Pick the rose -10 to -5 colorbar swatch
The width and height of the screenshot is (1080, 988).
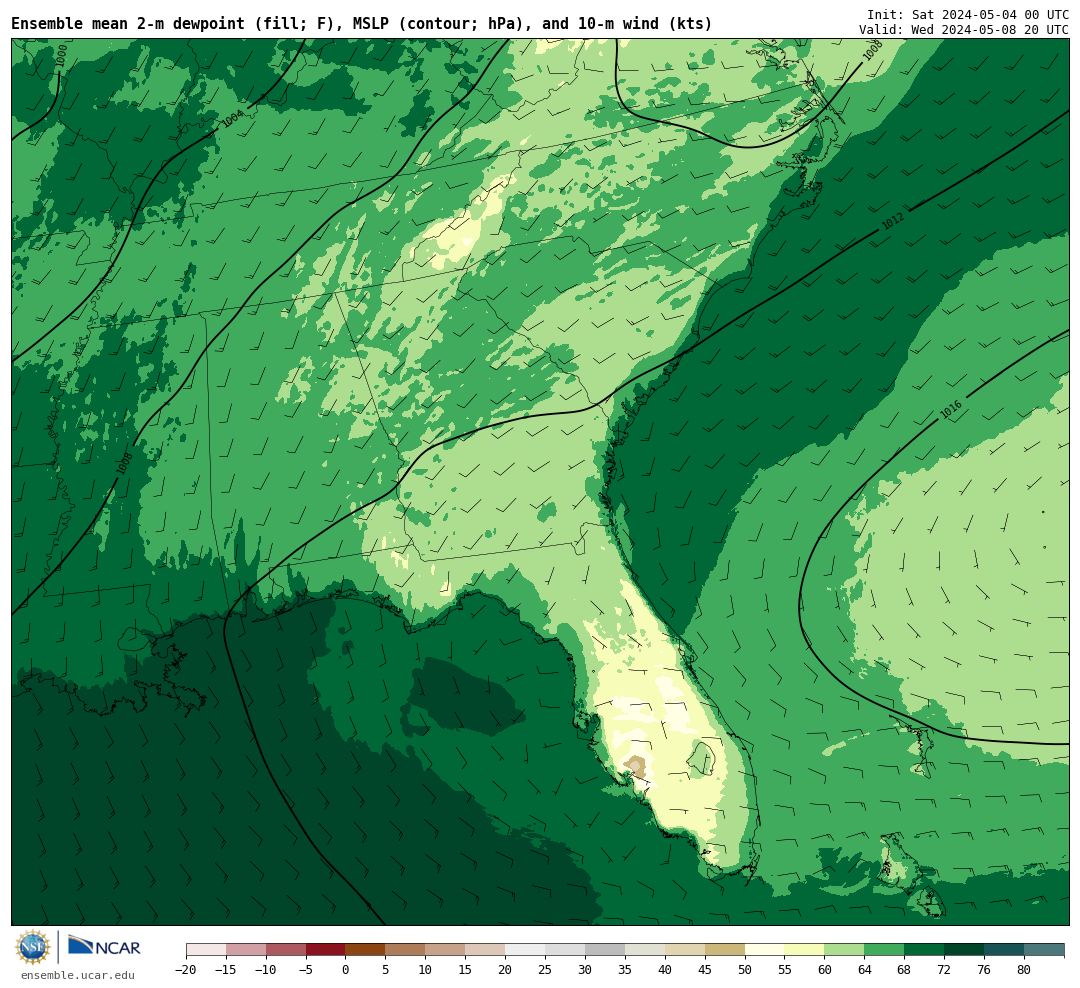286,950
